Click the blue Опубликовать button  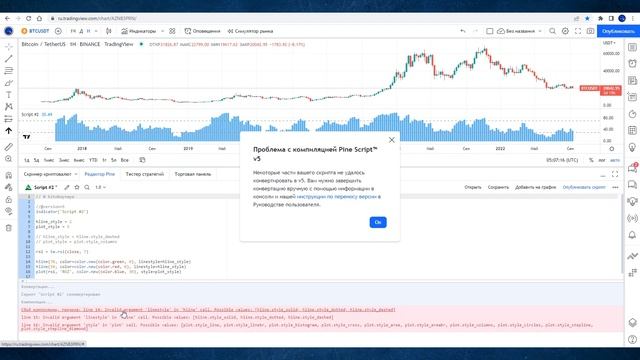[x=618, y=31]
